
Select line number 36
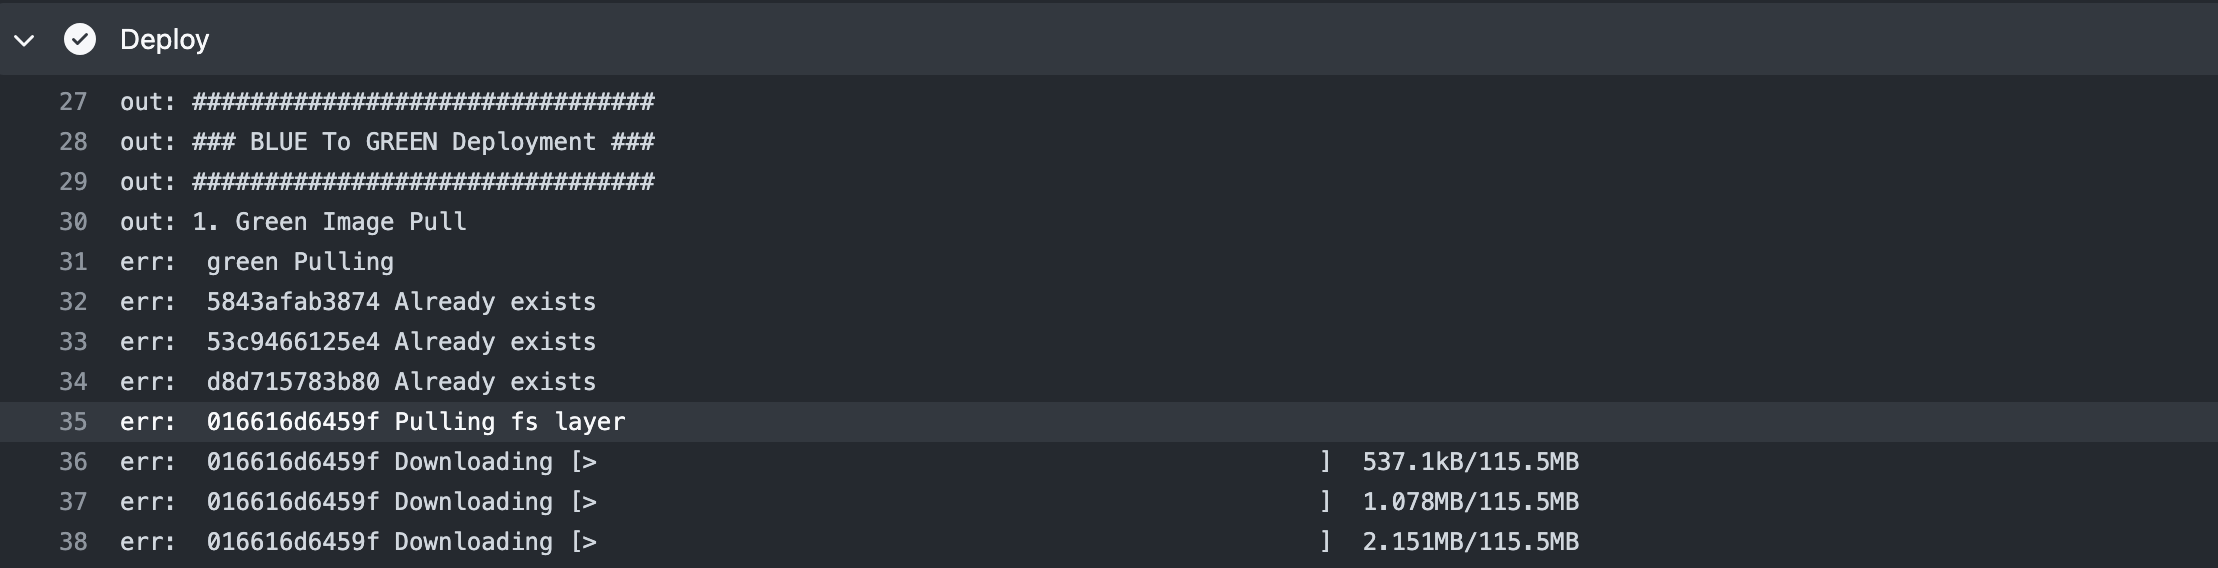click(73, 462)
